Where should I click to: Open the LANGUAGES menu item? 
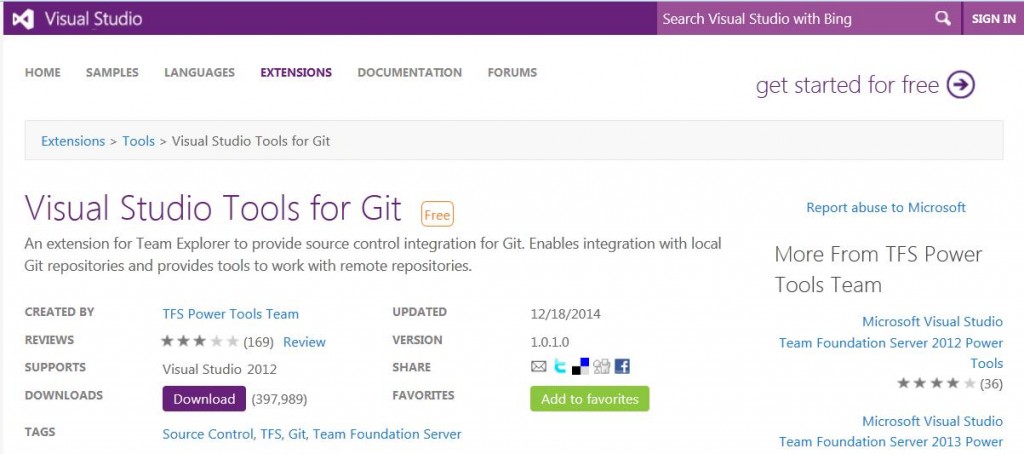pyautogui.click(x=199, y=73)
